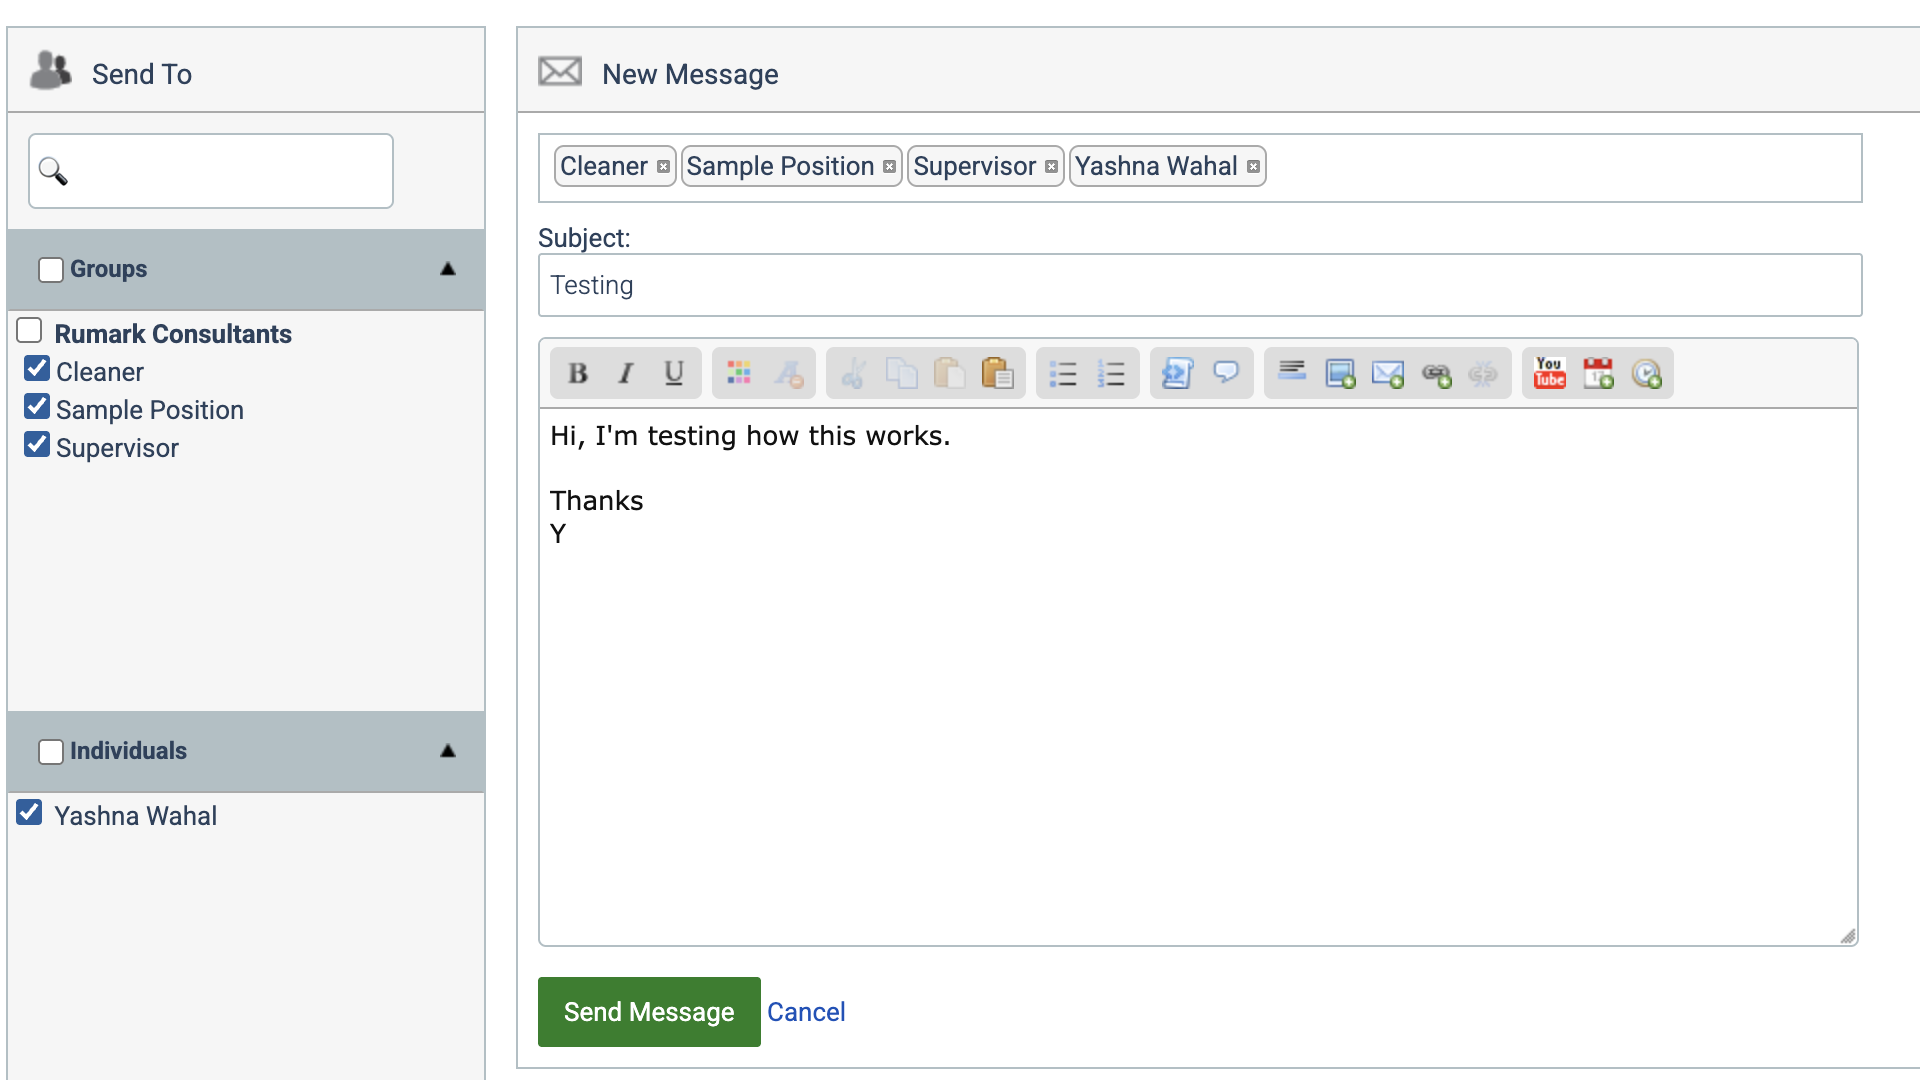Insert an image into the message
This screenshot has width=1920, height=1080.
click(1340, 374)
